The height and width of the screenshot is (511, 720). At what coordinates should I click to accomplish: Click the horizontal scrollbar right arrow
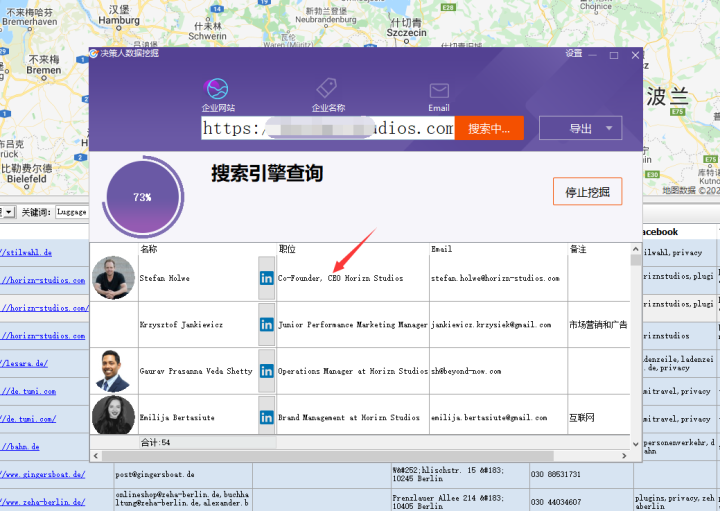click(624, 456)
